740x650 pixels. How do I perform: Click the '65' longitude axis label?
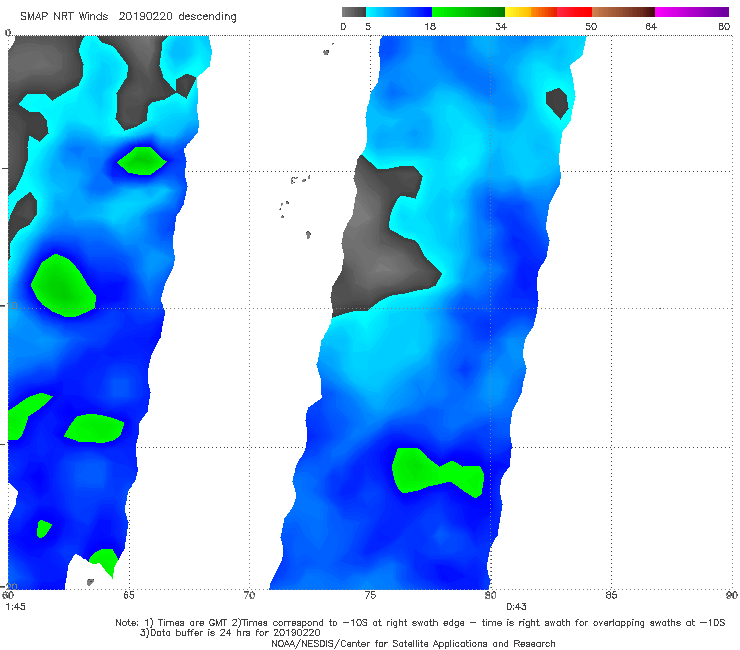pos(129,595)
